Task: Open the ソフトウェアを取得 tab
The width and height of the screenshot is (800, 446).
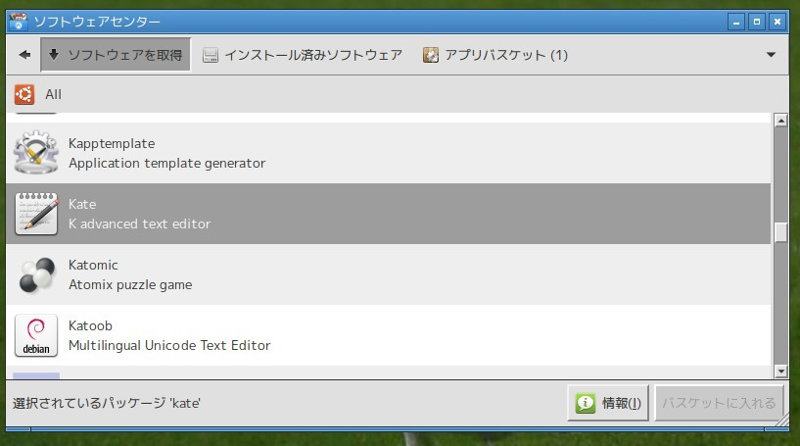Action: [x=116, y=55]
